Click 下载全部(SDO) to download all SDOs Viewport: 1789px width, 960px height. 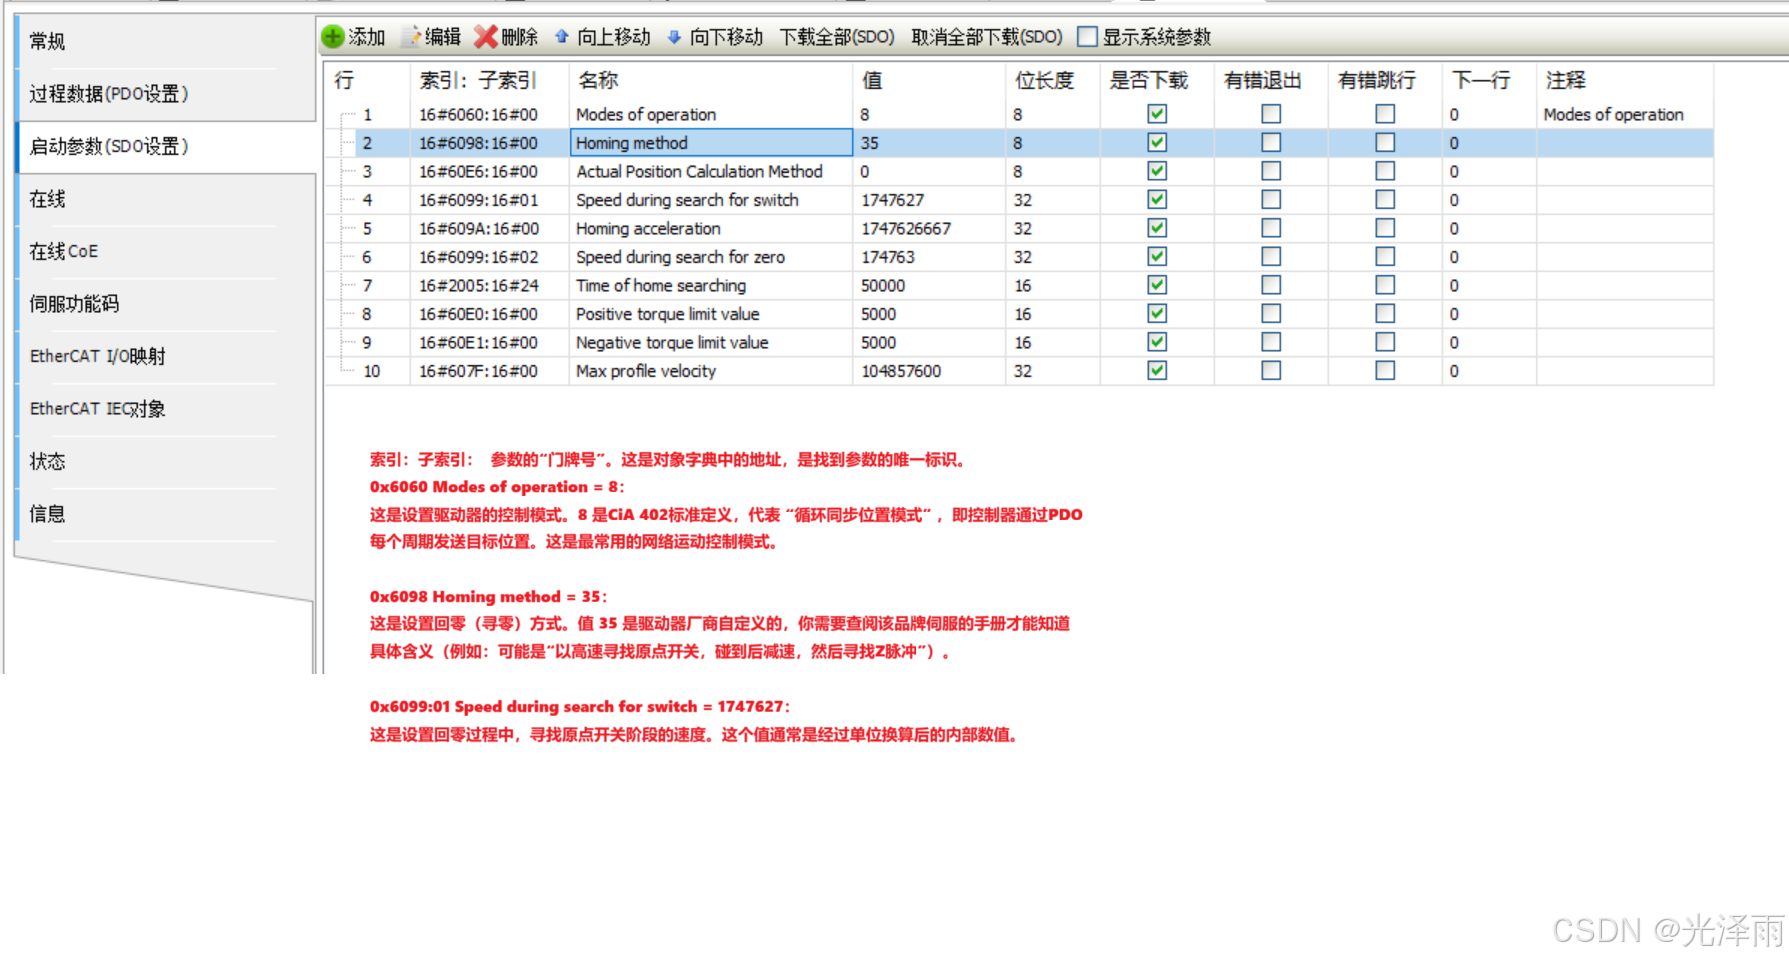pyautogui.click(x=839, y=36)
